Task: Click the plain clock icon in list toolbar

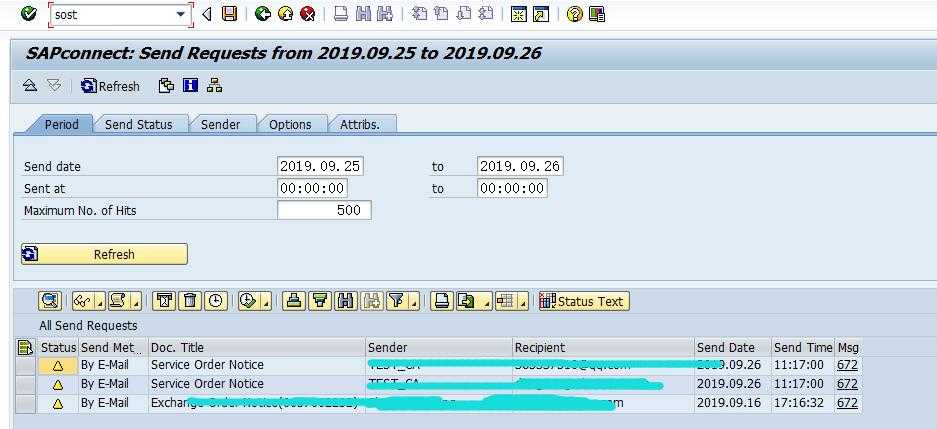Action: pyautogui.click(x=216, y=301)
